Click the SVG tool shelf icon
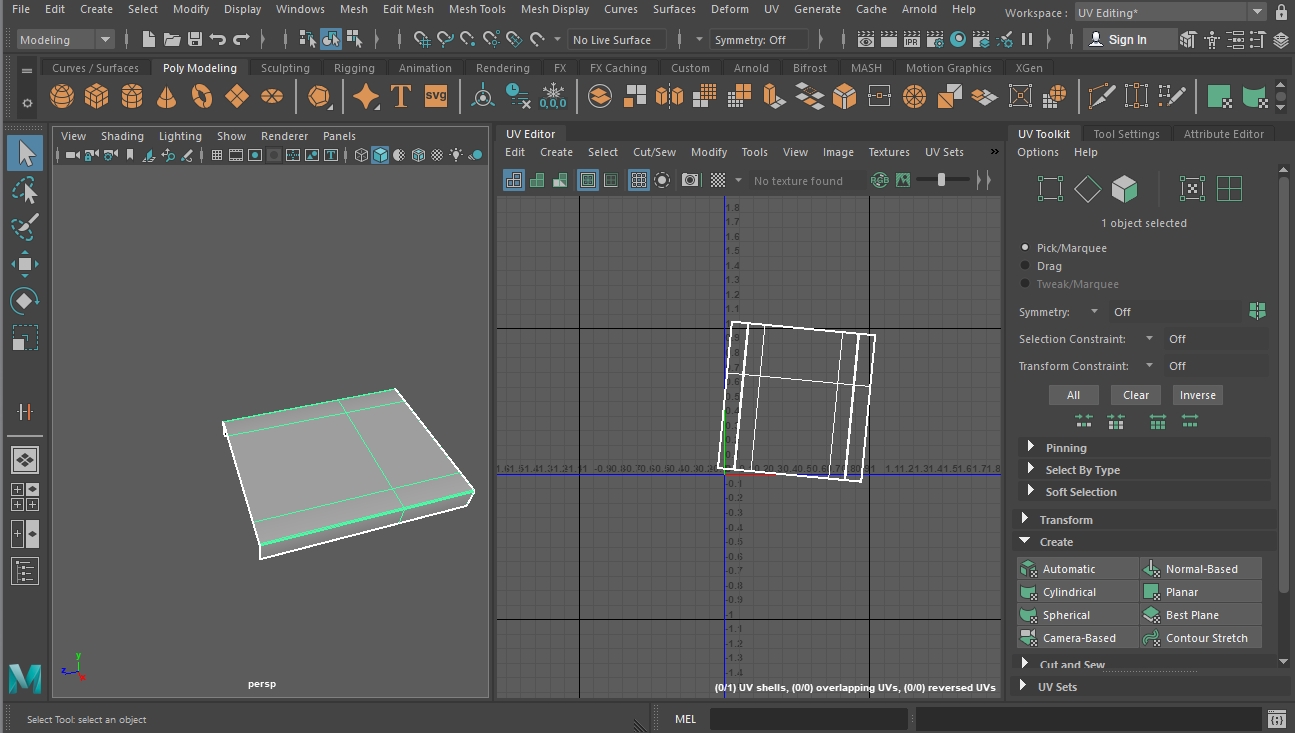The height and width of the screenshot is (733, 1295). pos(435,96)
